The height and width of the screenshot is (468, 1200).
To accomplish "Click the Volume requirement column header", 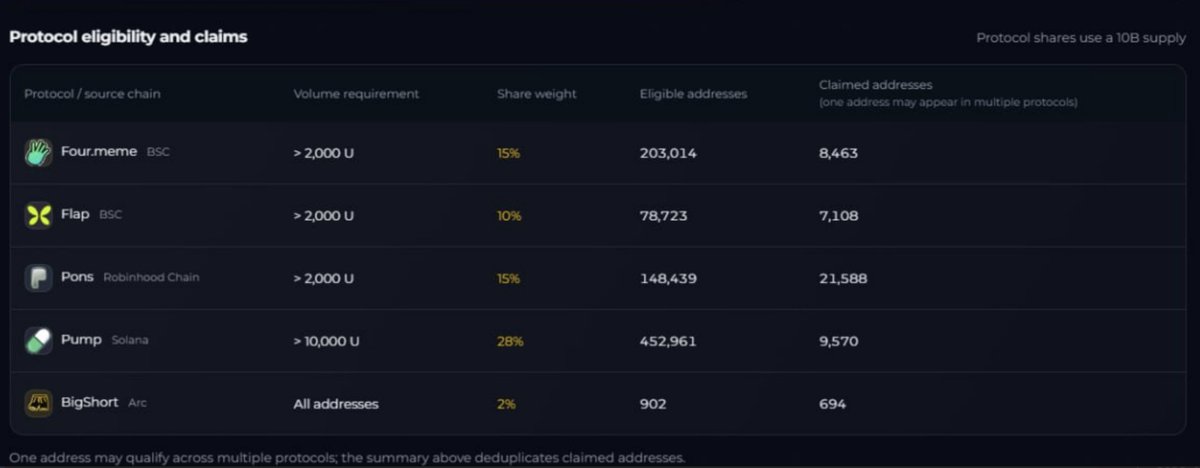I will click(x=356, y=94).
